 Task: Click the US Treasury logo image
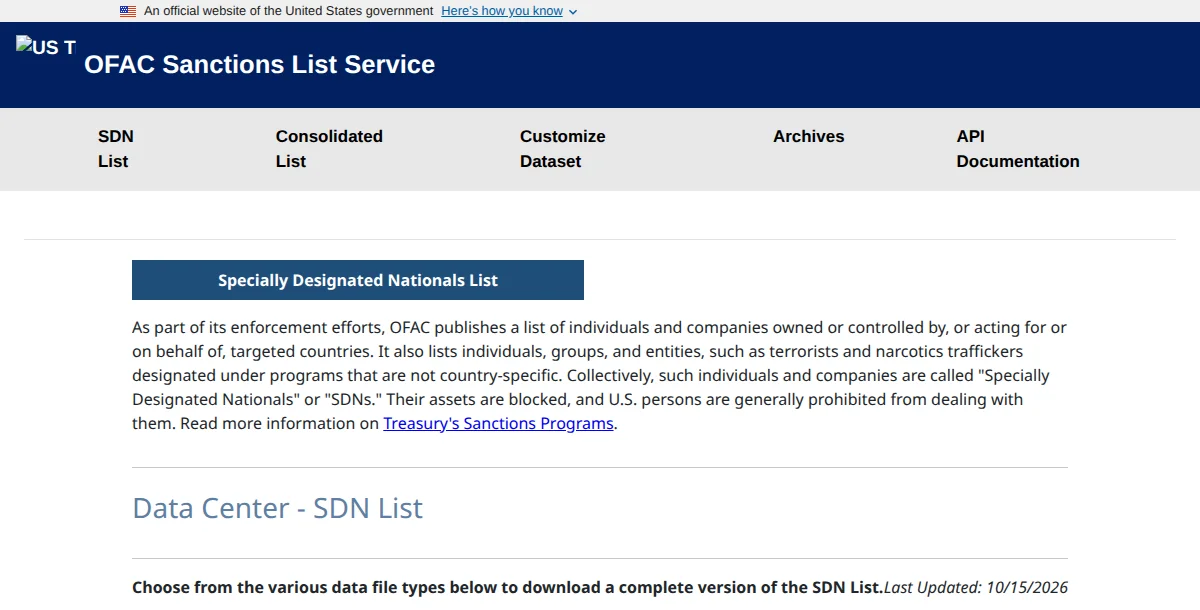tap(46, 46)
